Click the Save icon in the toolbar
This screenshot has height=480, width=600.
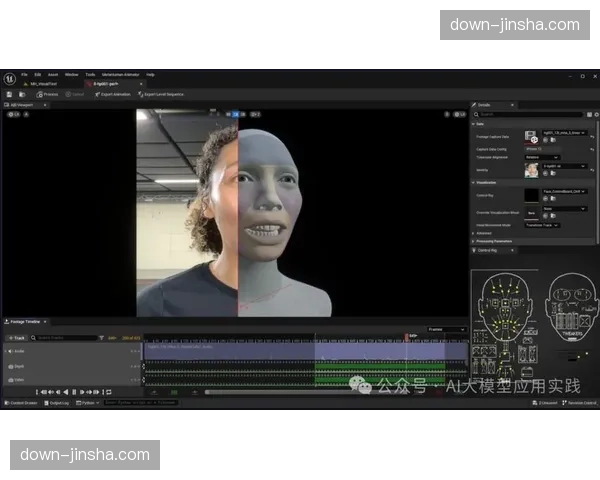click(9, 94)
